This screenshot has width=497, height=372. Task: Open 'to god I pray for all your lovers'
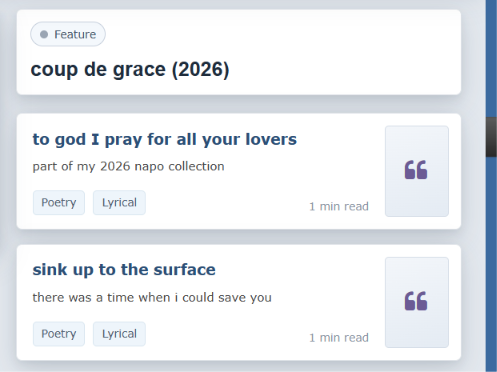[x=165, y=139]
